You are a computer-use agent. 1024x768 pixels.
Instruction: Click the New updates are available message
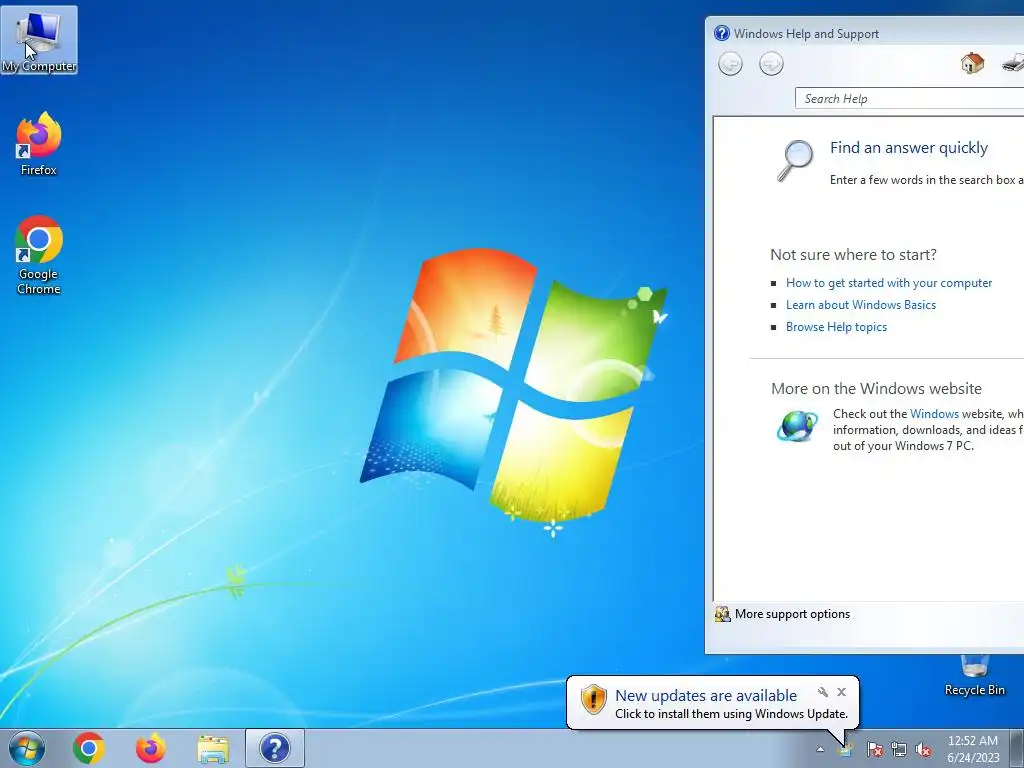click(706, 696)
